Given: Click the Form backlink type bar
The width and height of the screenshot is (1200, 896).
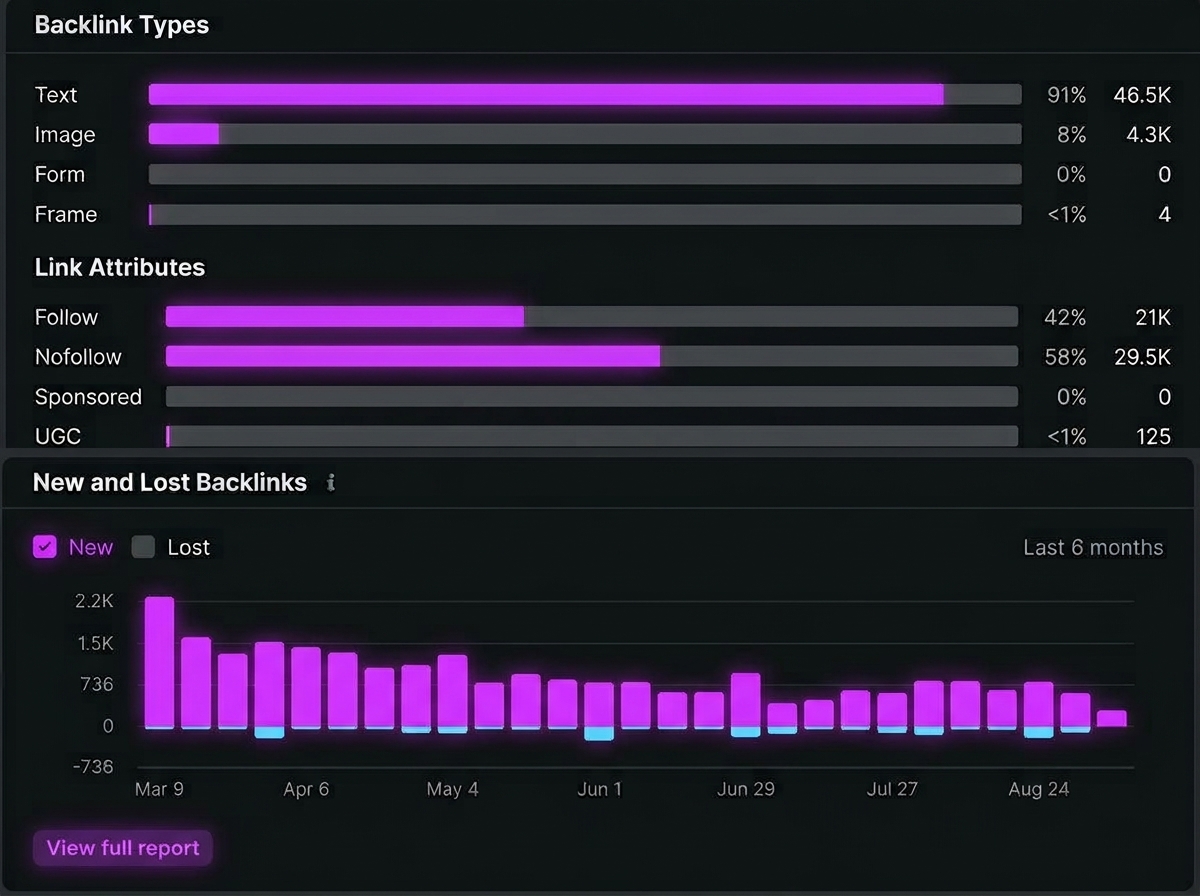Looking at the screenshot, I should coord(585,174).
